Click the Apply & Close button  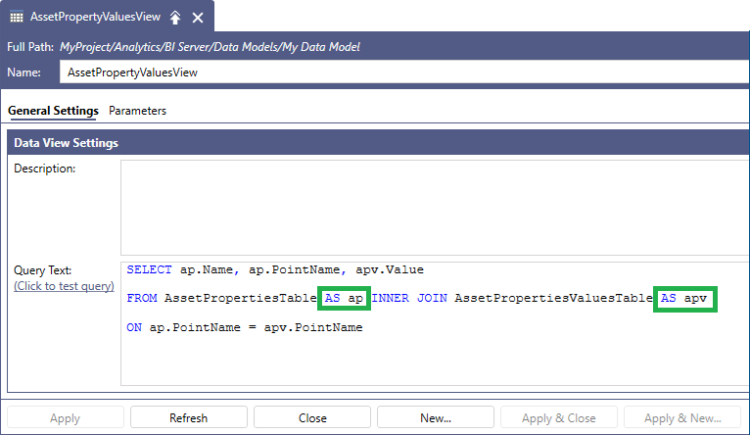[559, 418]
